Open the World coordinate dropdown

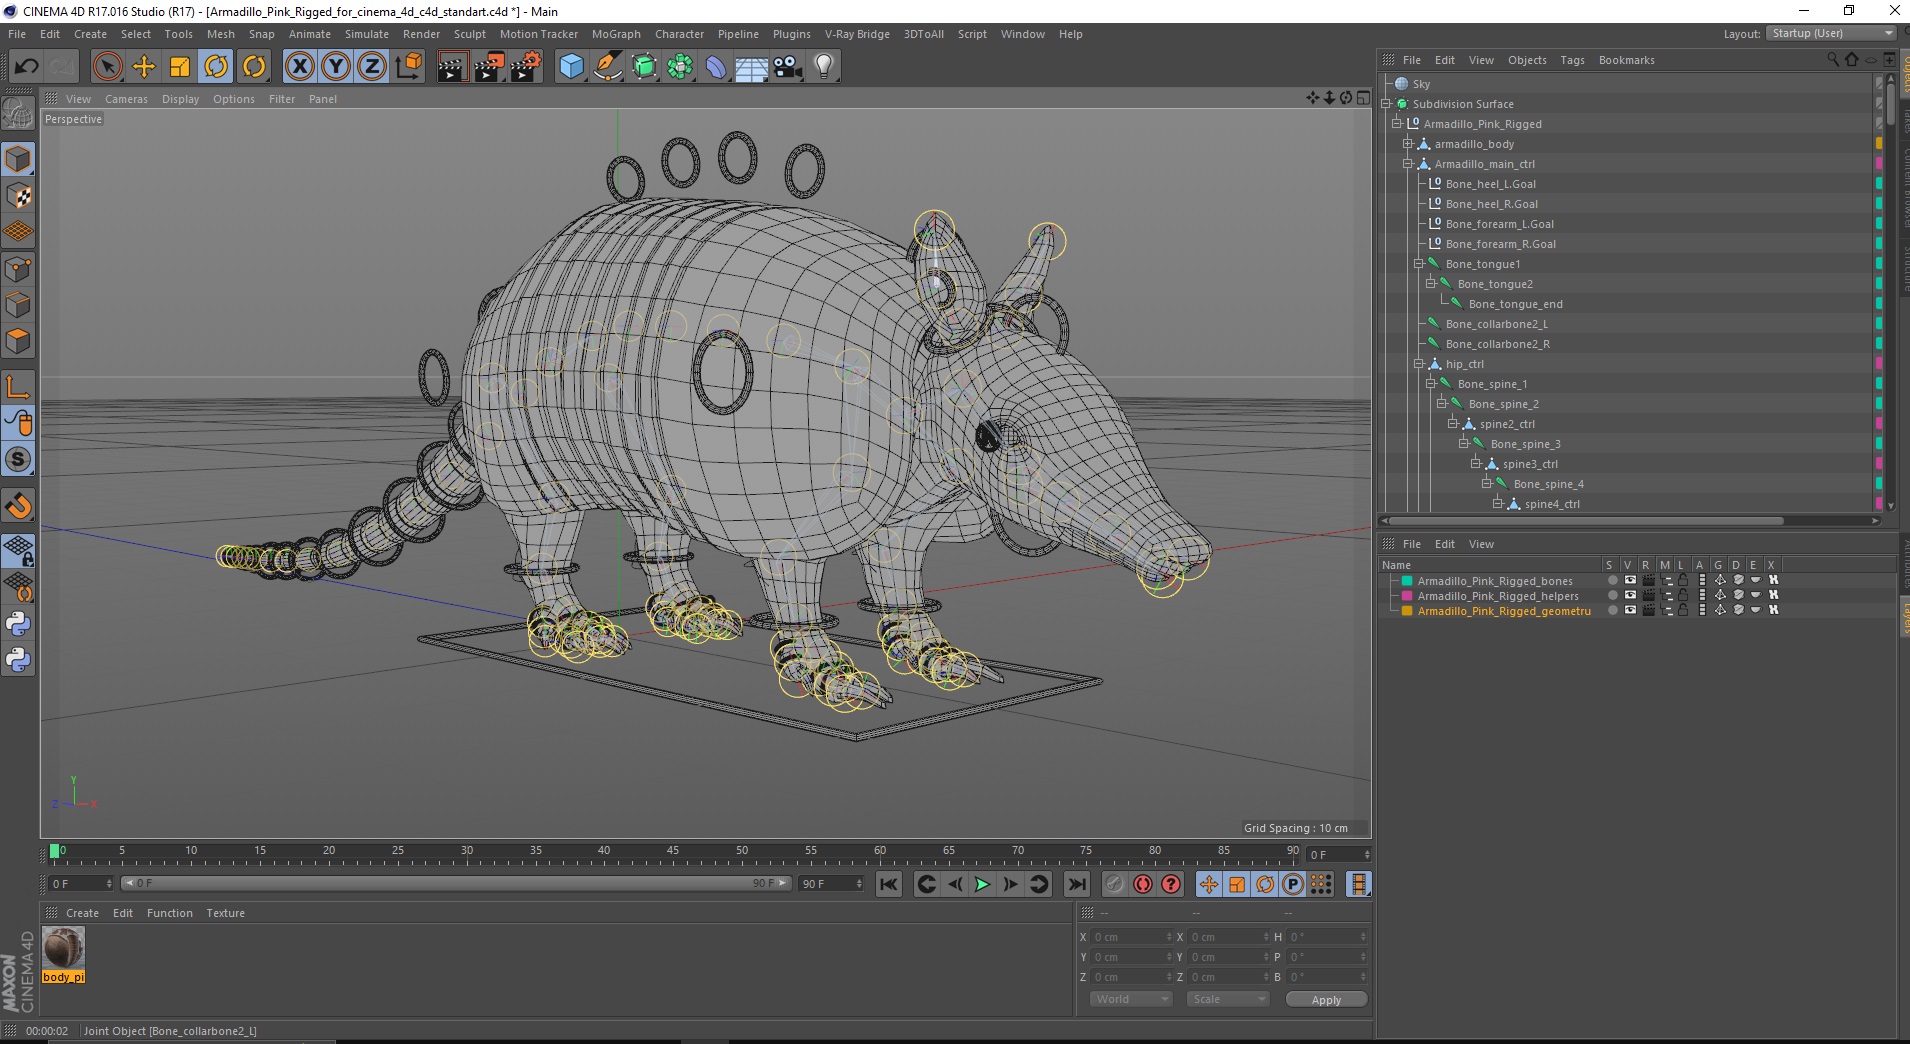tap(1130, 999)
